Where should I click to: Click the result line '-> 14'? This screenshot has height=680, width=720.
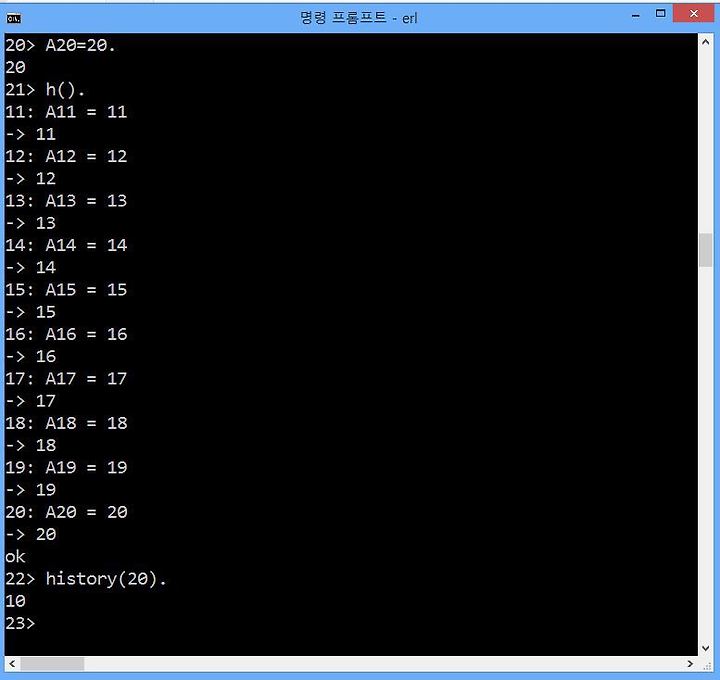click(31, 268)
